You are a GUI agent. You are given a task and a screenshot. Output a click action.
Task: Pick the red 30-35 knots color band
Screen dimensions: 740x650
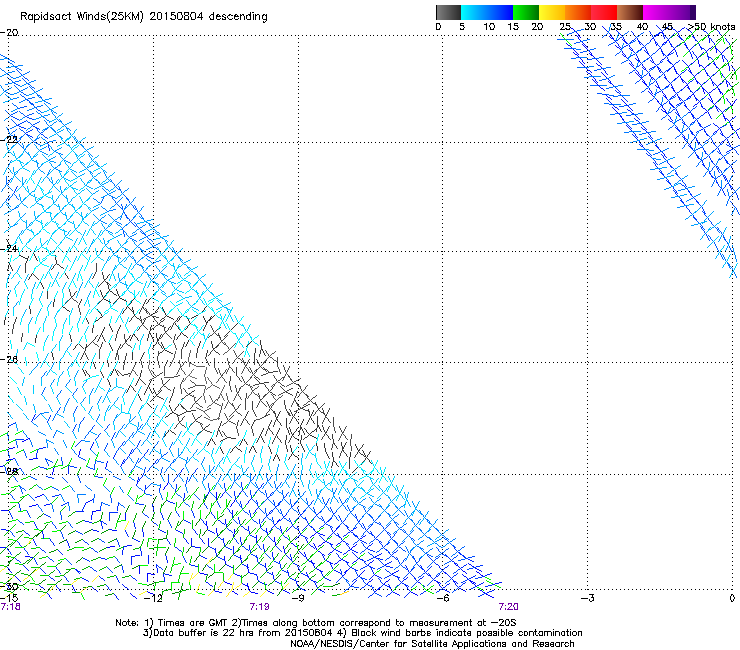coord(604,12)
